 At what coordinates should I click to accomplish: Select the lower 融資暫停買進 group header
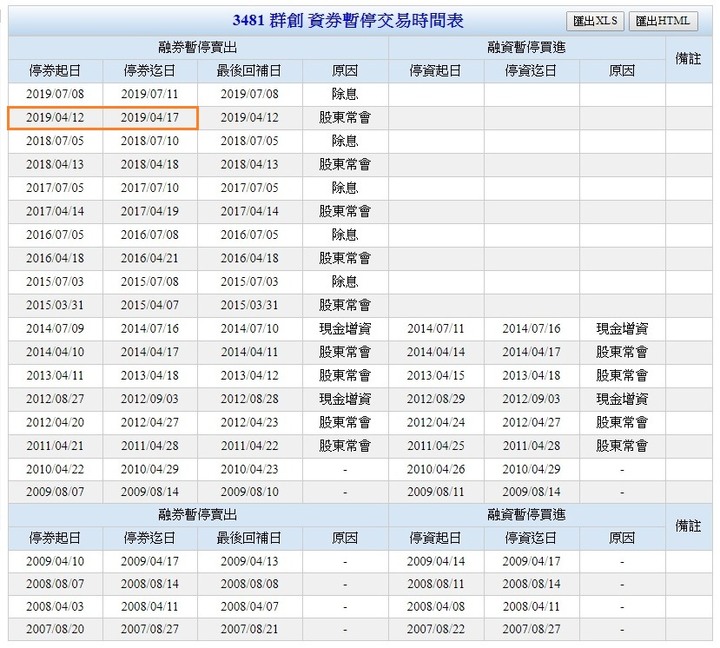(526, 515)
